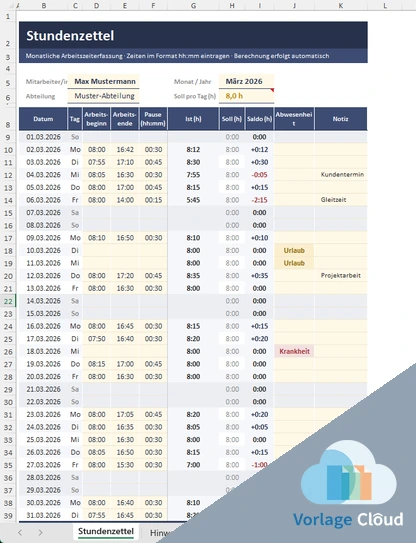Go to the next sheet with right arrow

click(41, 533)
